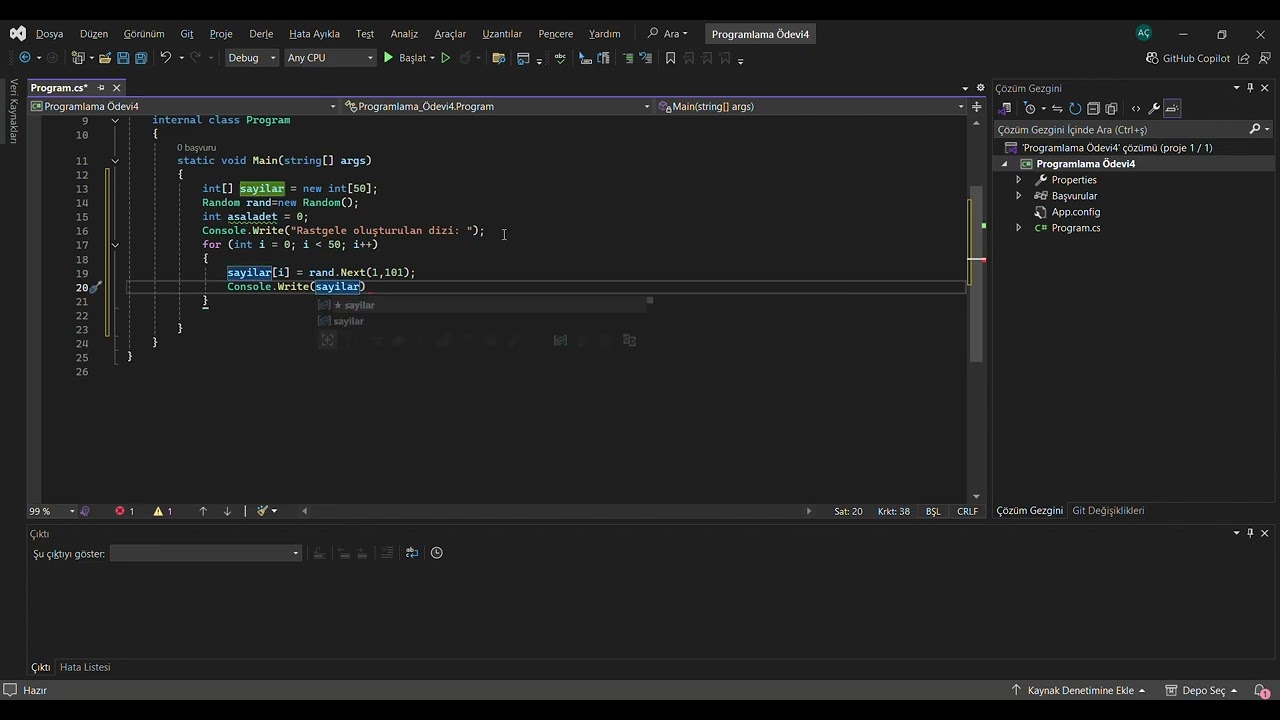Image resolution: width=1280 pixels, height=720 pixels.
Task: Comment out selected lines with the toolbar icon
Action: pyautogui.click(x=628, y=58)
